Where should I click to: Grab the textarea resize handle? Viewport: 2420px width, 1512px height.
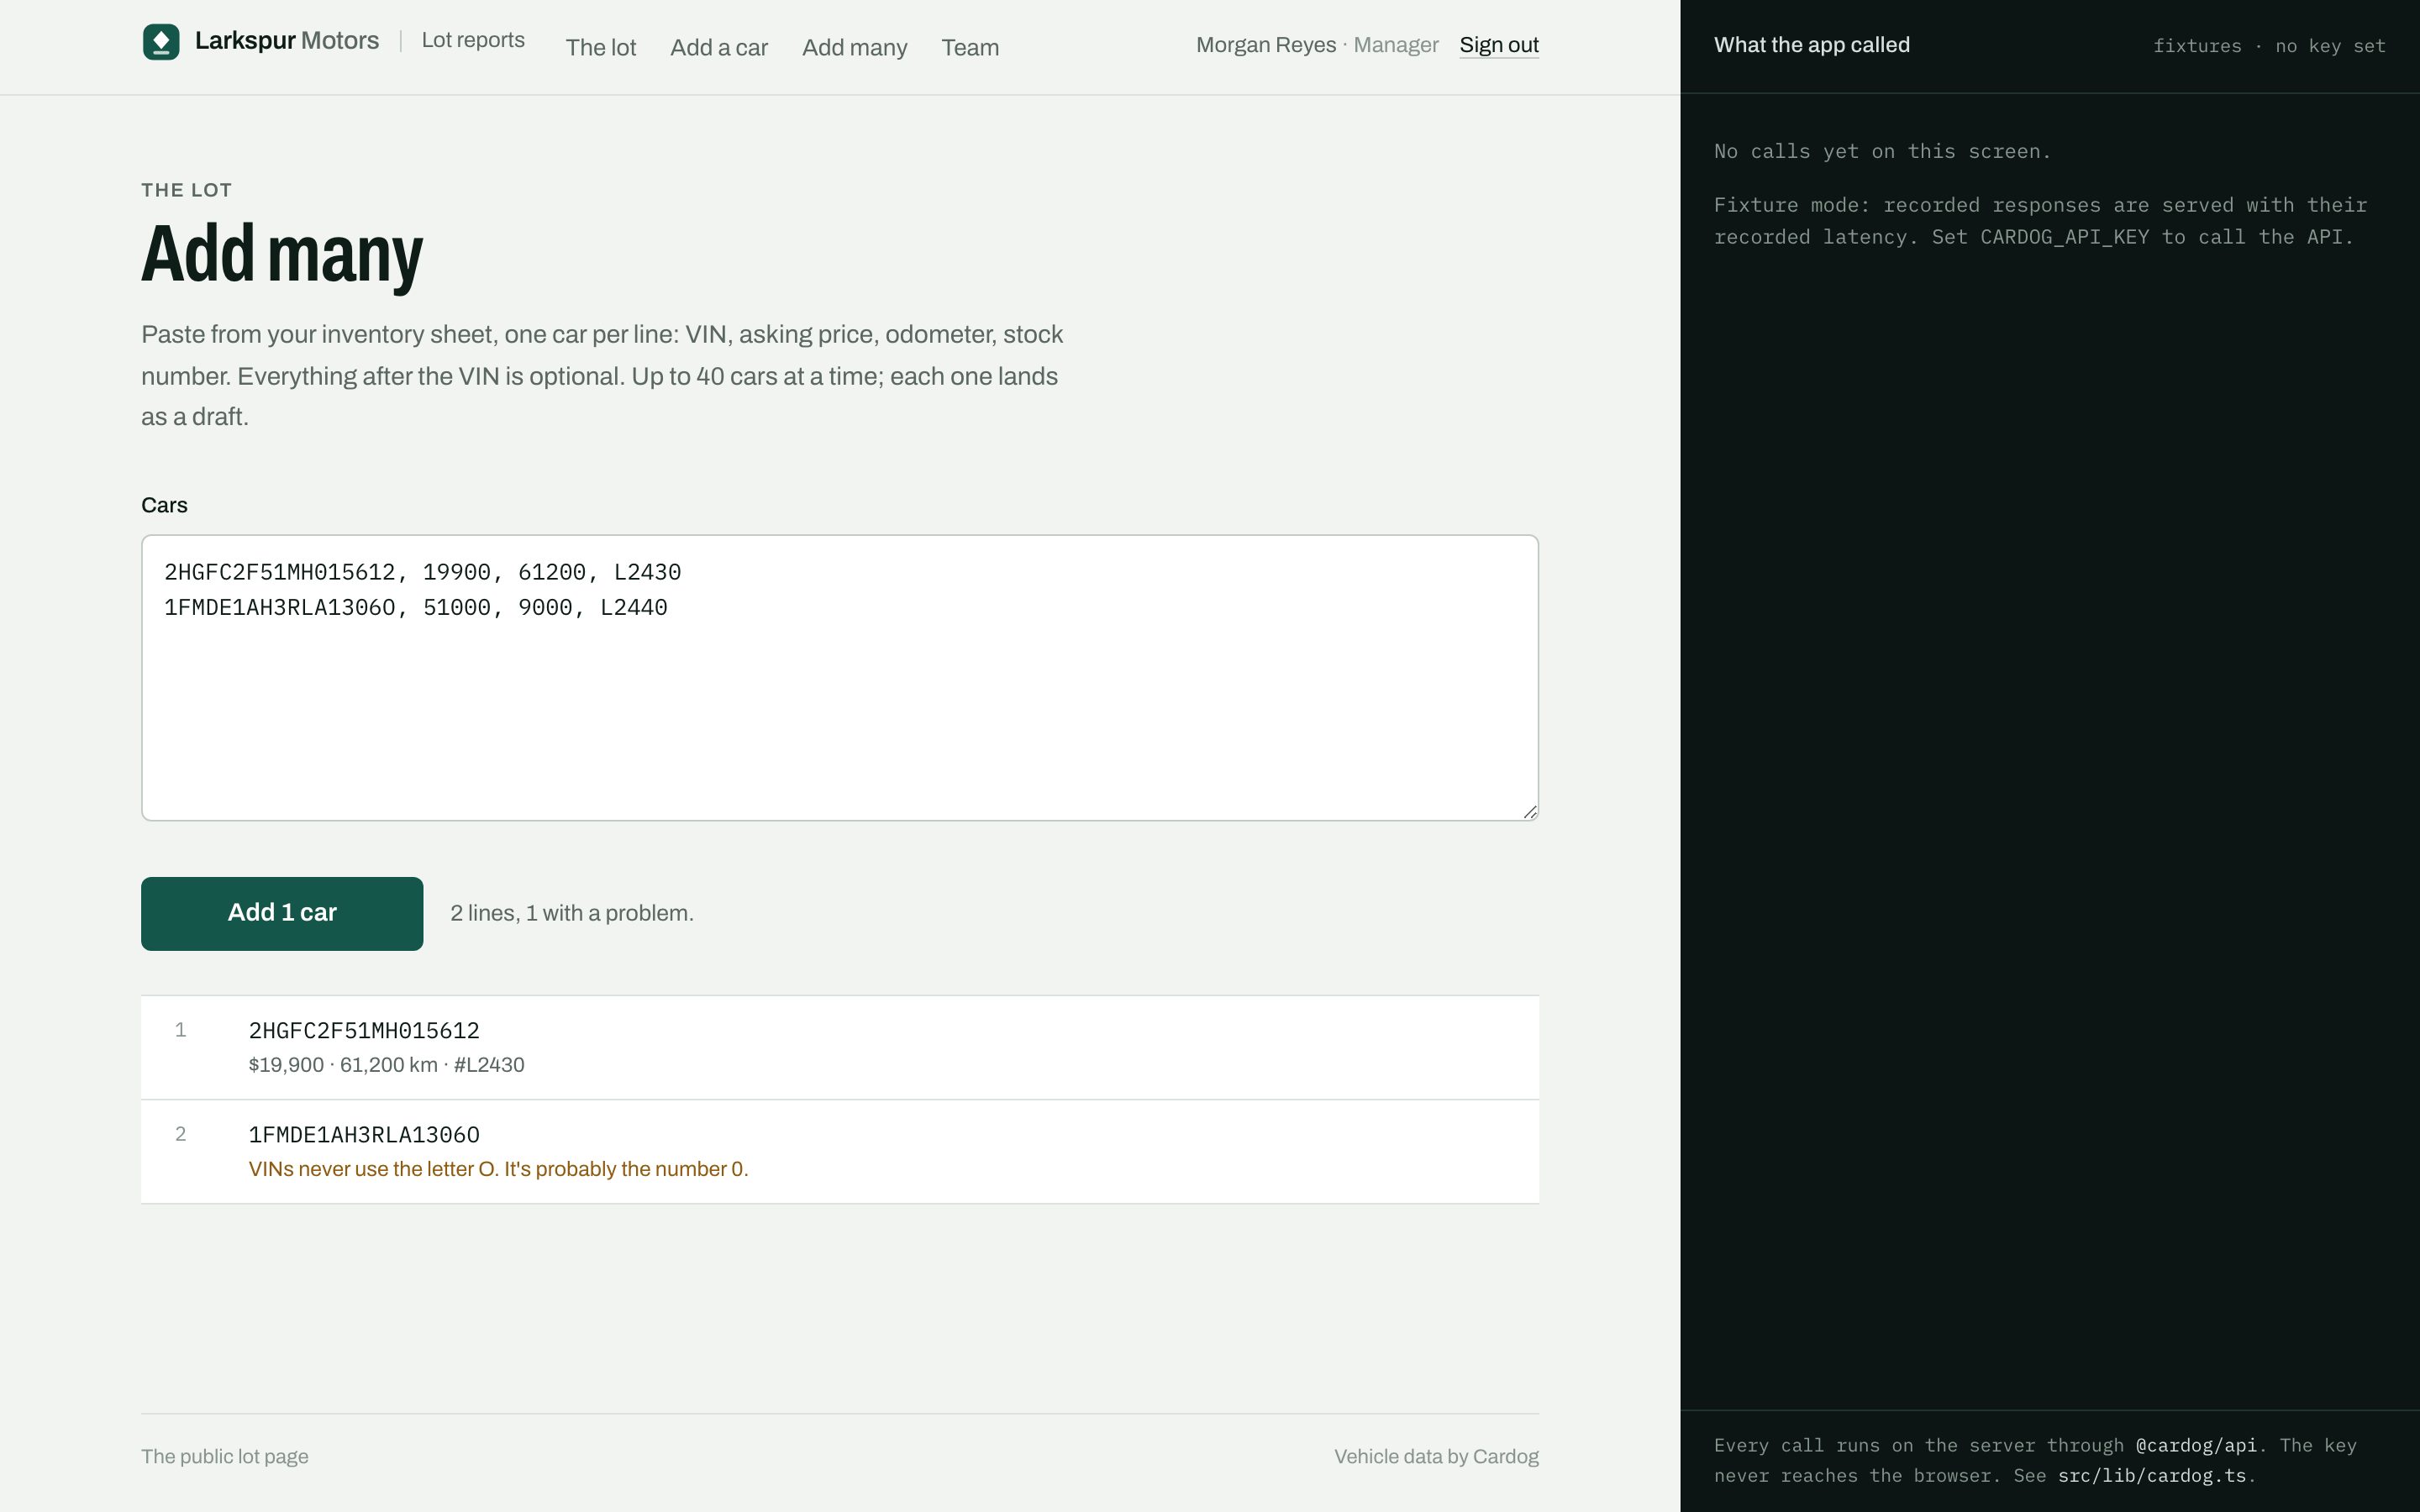tap(1530, 812)
